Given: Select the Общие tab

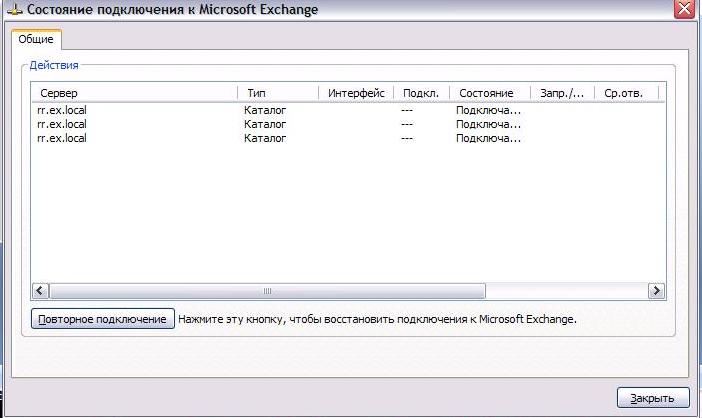Looking at the screenshot, I should pyautogui.click(x=36, y=39).
